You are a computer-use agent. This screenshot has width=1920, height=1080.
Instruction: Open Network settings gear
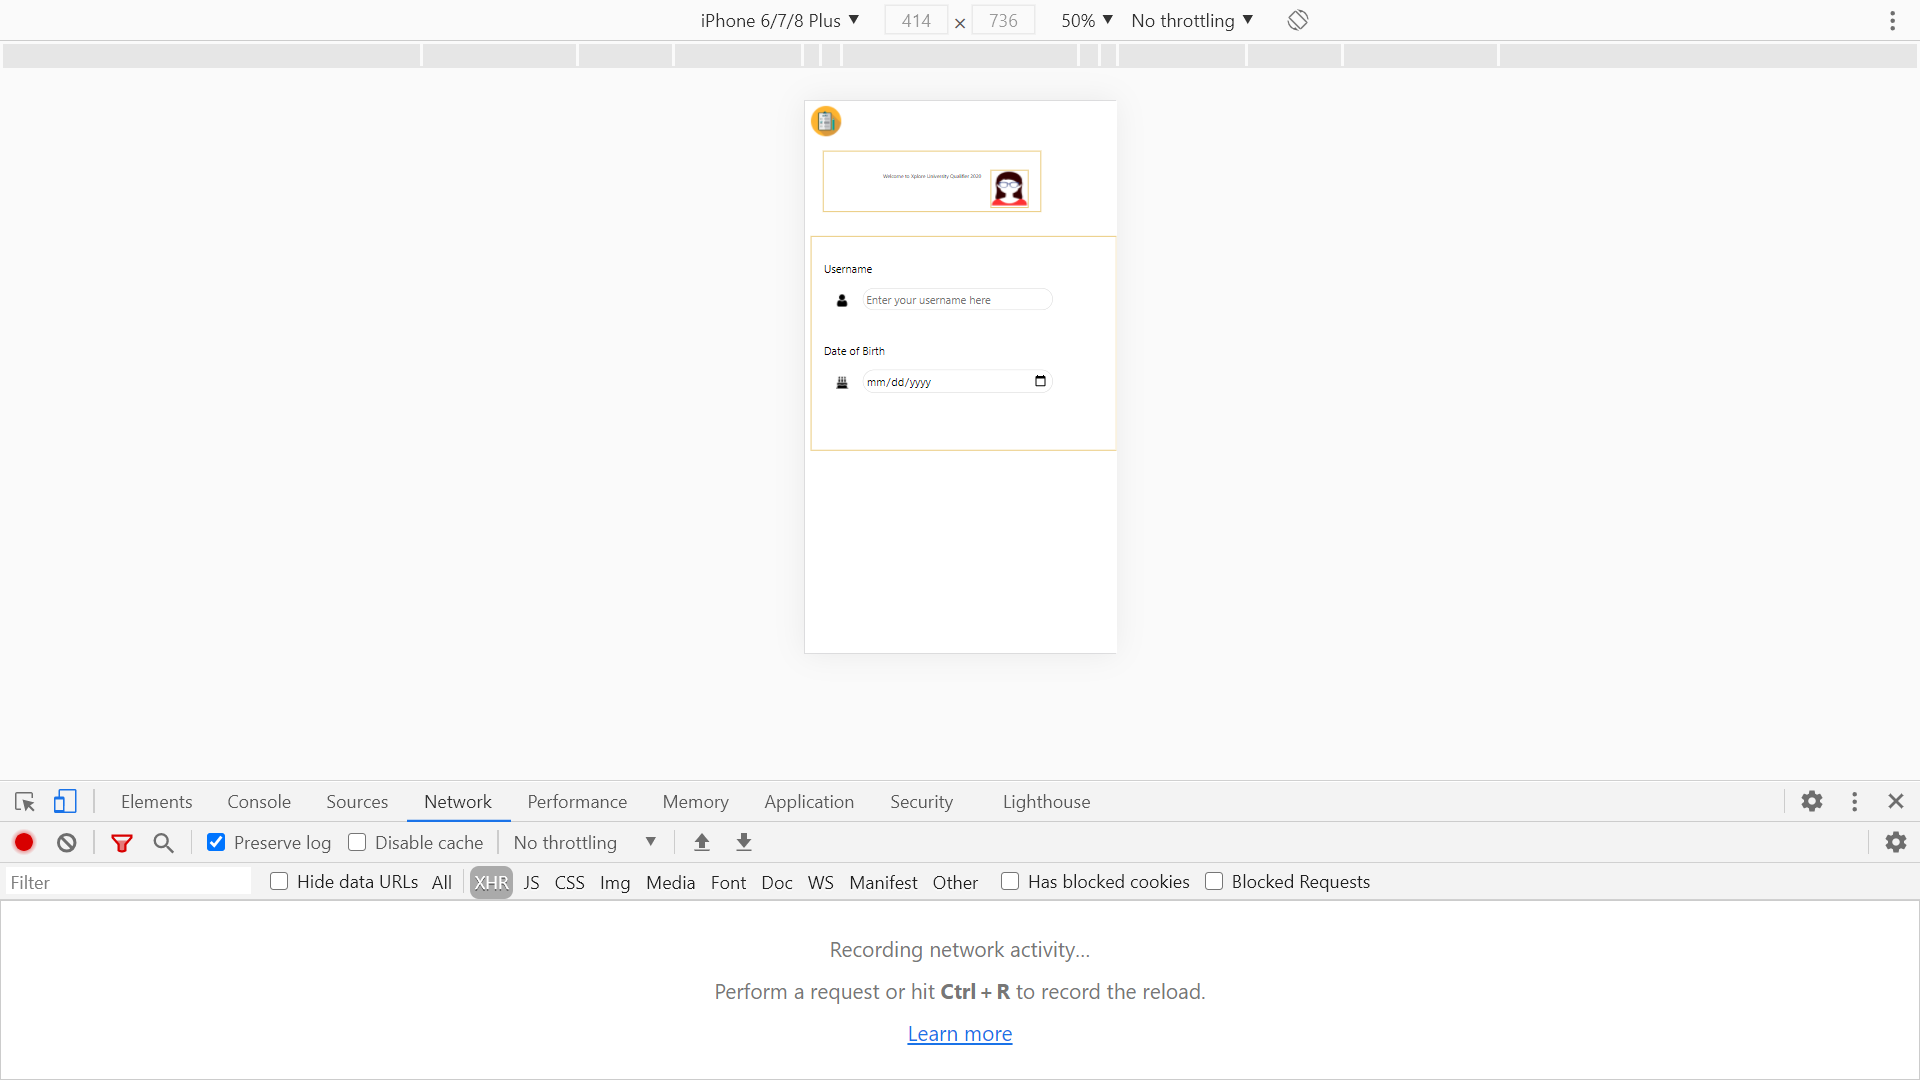[x=1896, y=843]
